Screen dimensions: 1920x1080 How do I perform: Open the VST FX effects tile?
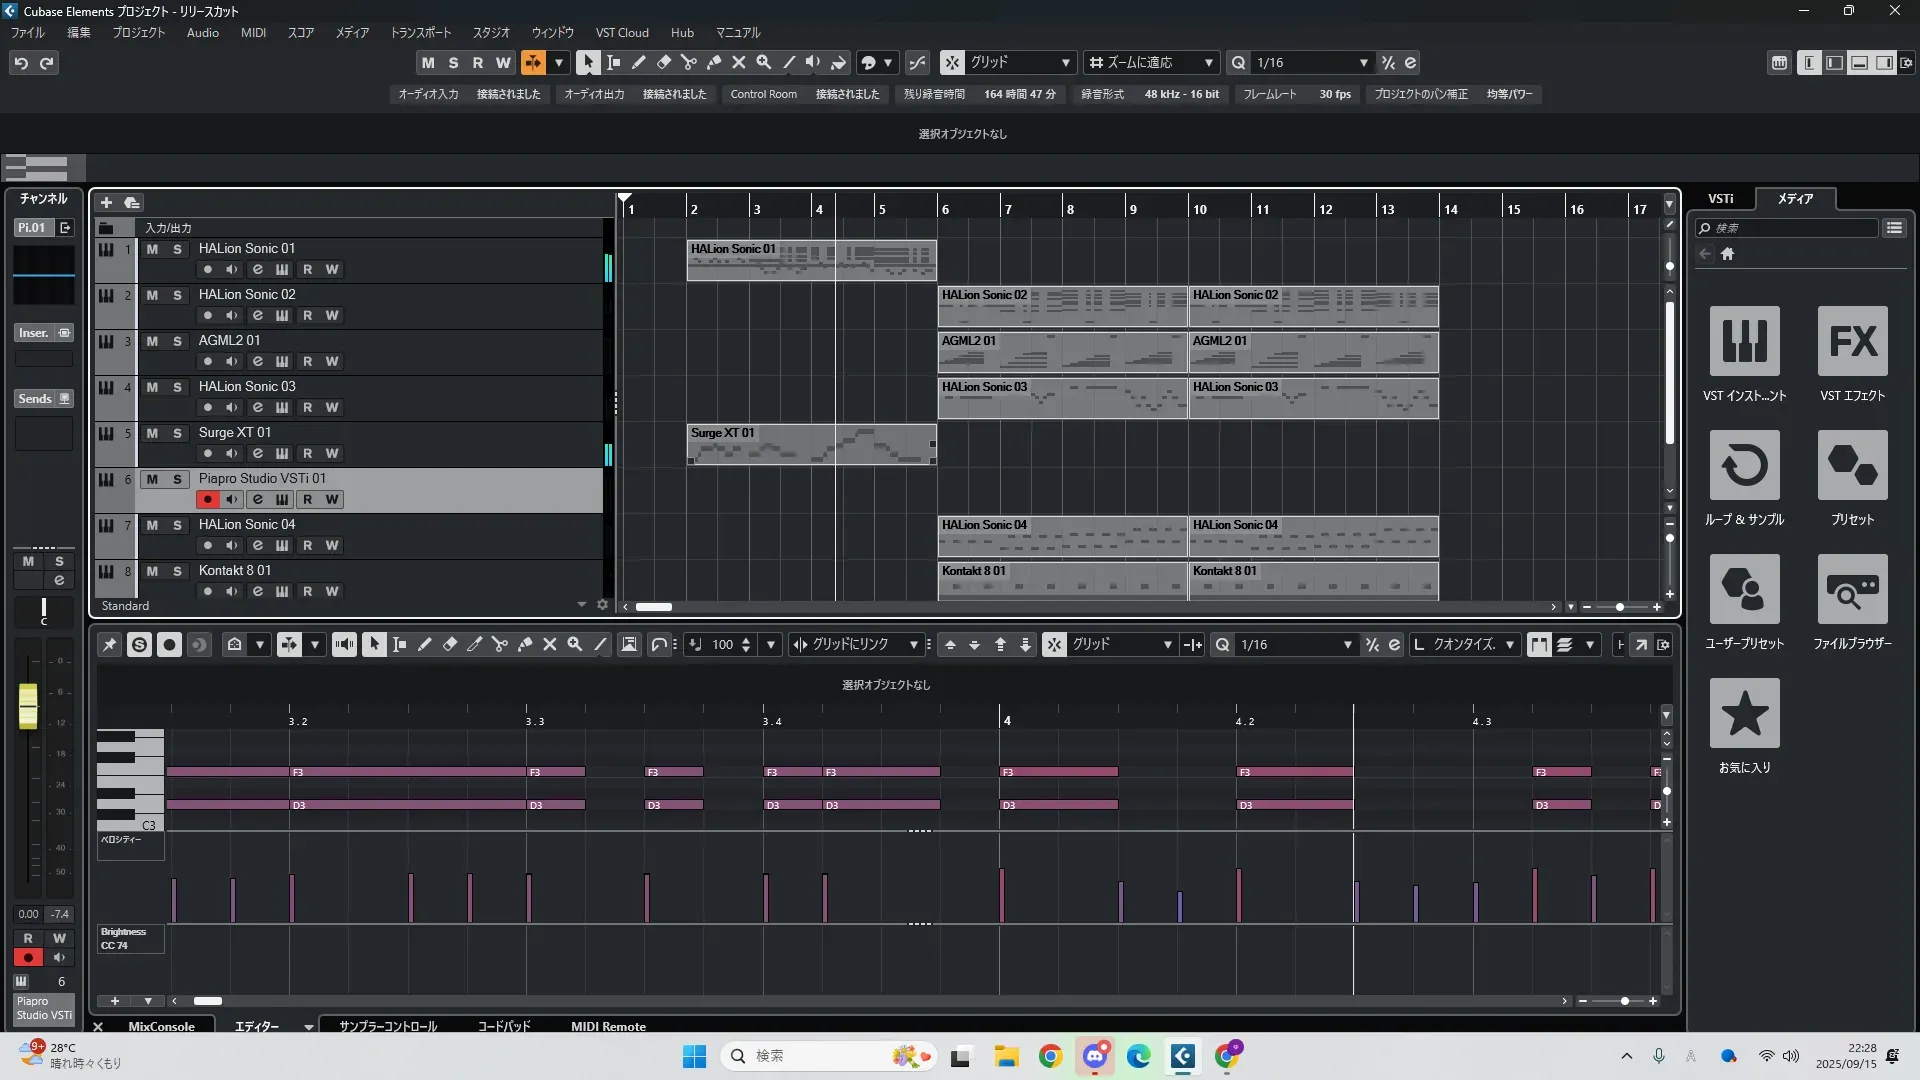tap(1852, 342)
